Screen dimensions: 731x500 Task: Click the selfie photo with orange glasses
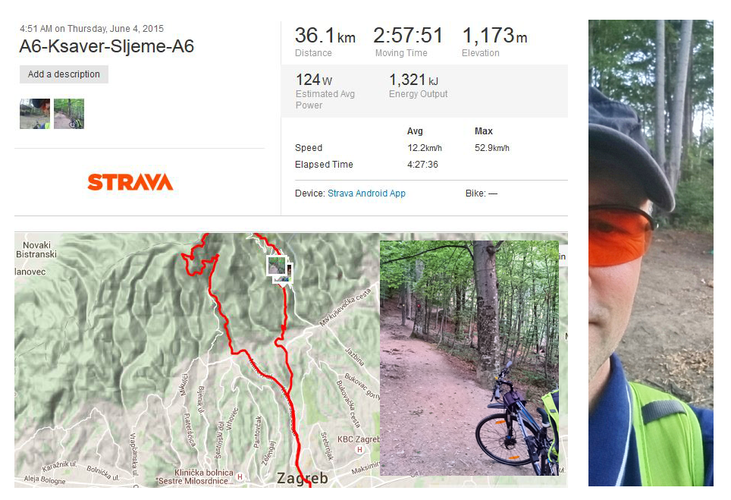(651, 253)
